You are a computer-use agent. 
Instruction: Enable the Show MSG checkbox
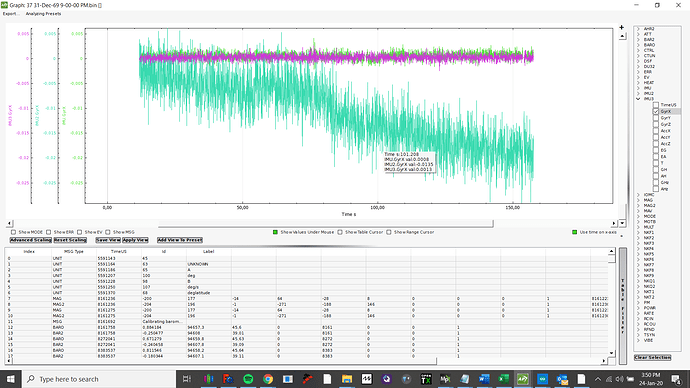pyautogui.click(x=108, y=232)
